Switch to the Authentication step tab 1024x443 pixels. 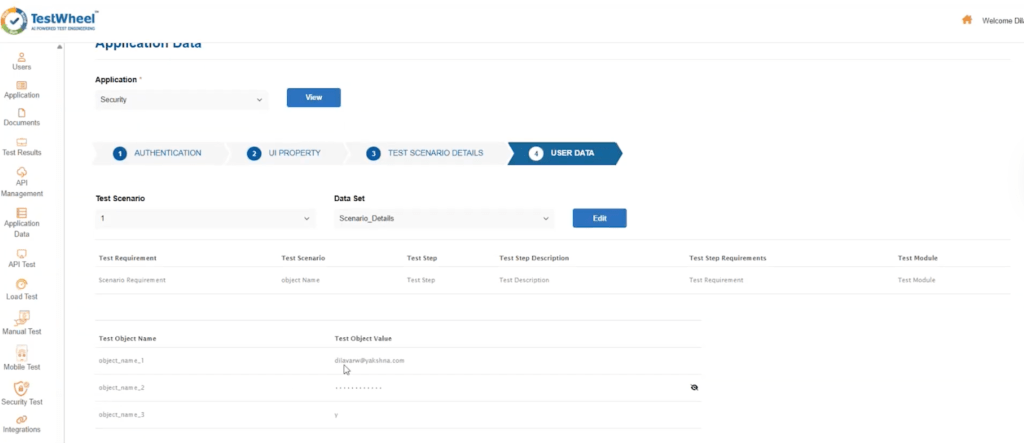[158, 153]
